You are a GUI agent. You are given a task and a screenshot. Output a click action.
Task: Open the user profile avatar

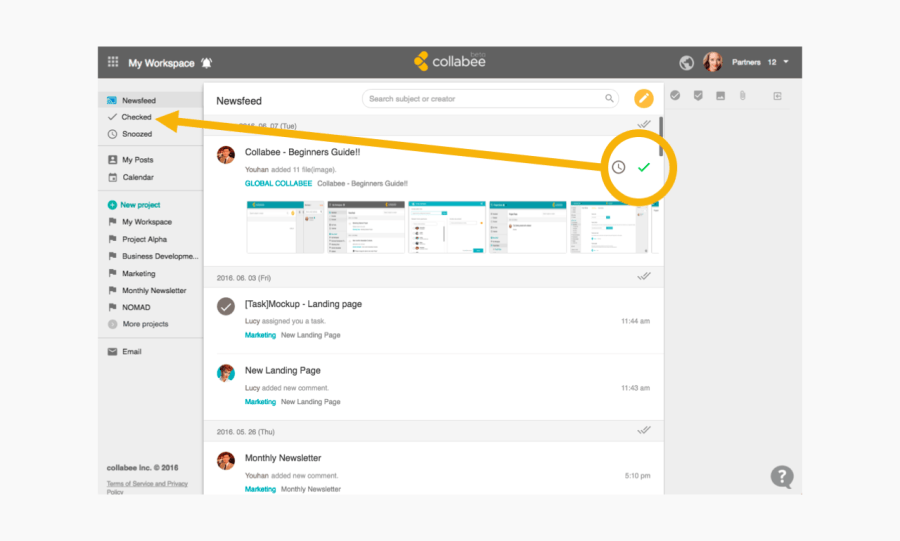[713, 62]
